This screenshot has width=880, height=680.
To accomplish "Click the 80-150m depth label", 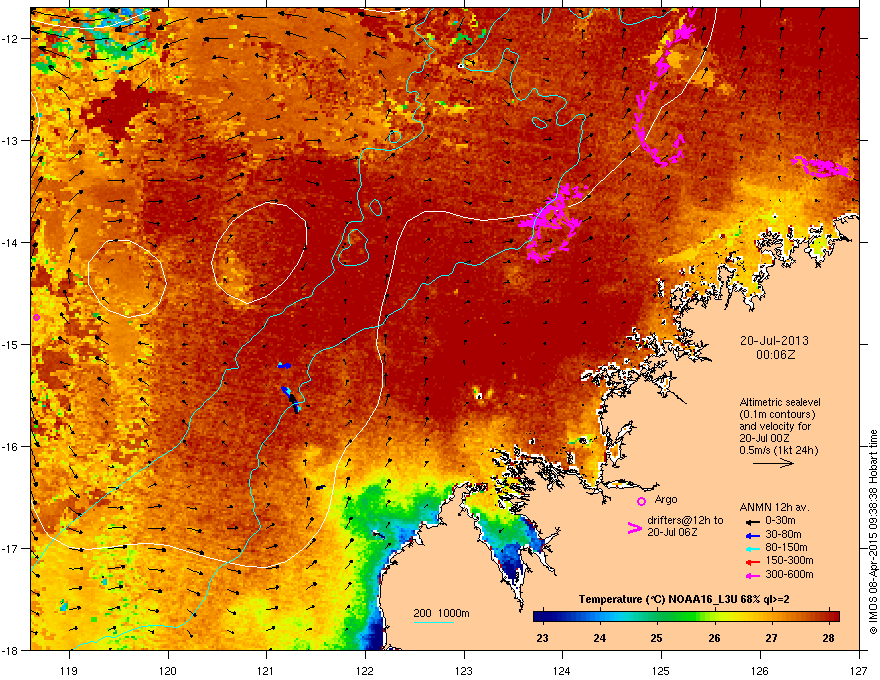I will [x=786, y=548].
